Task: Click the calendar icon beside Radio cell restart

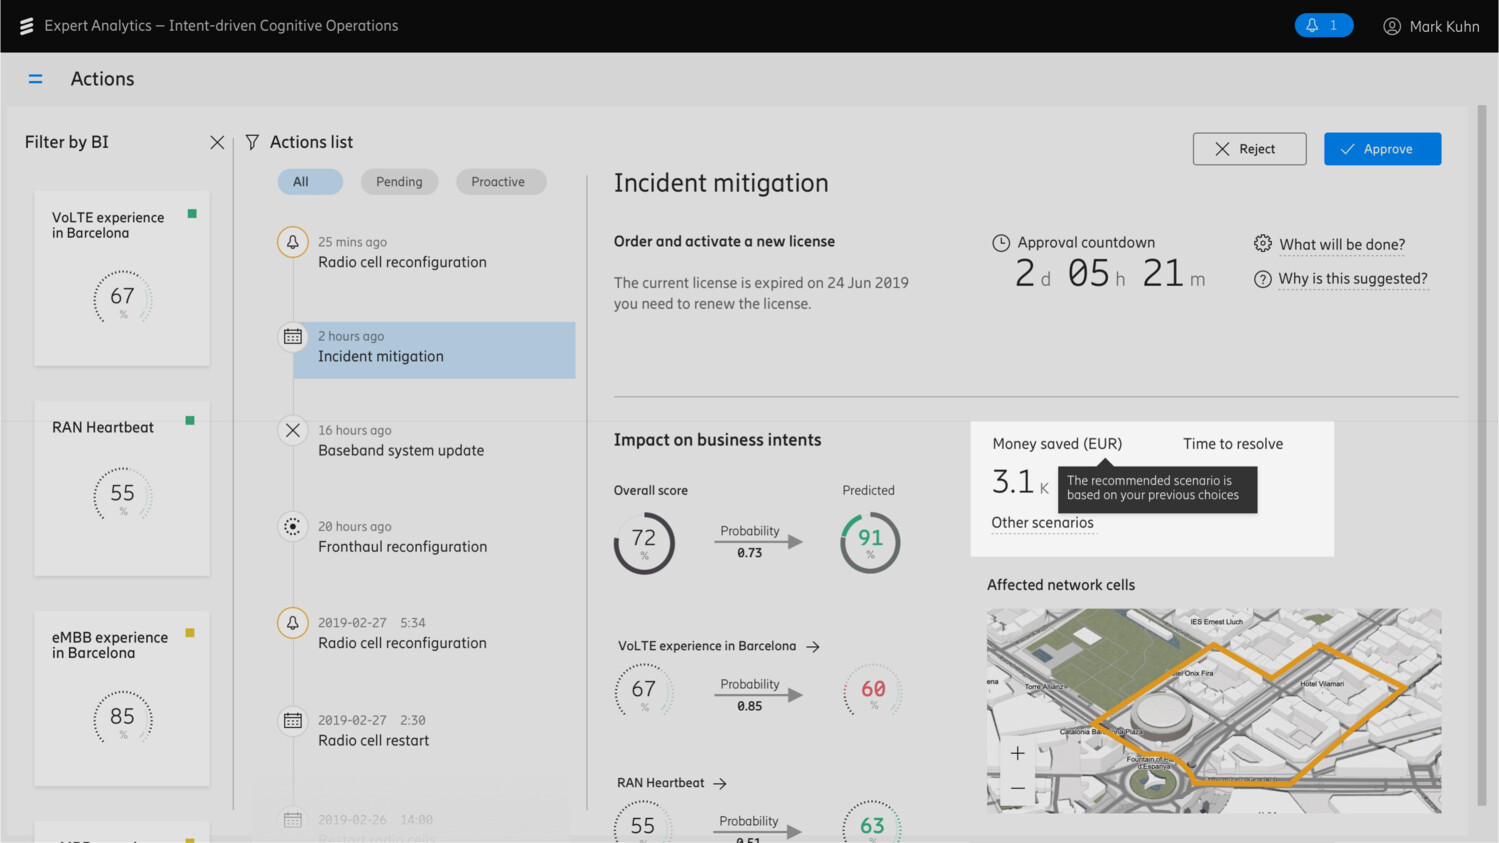Action: (292, 720)
